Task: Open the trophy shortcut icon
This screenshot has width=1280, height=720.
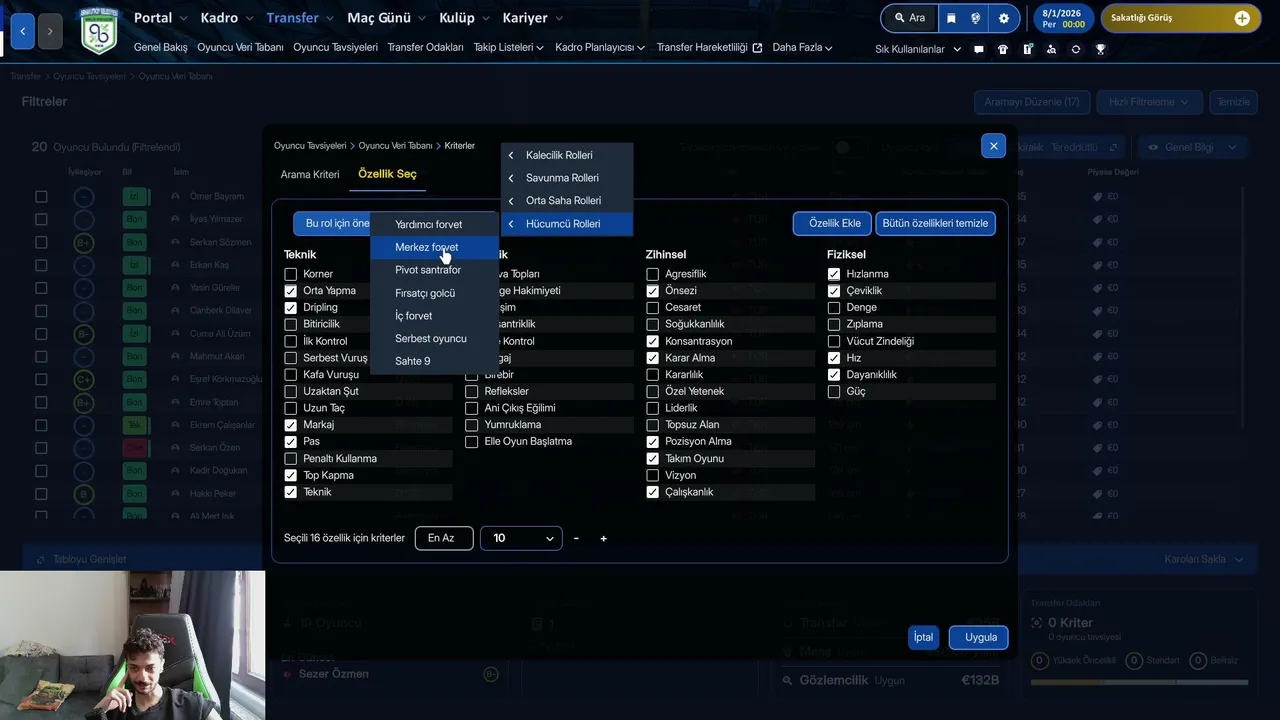Action: click(x=1100, y=49)
